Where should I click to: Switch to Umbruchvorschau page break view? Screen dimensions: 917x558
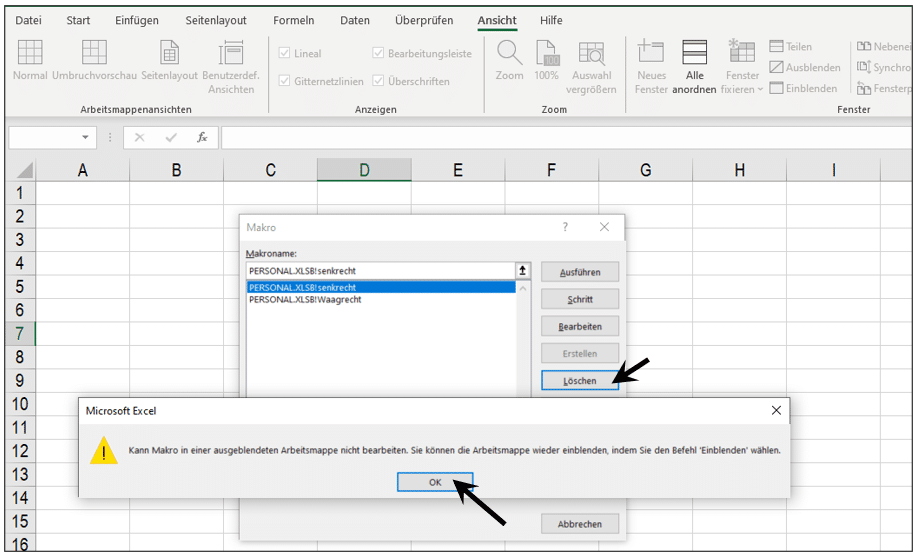tap(94, 53)
